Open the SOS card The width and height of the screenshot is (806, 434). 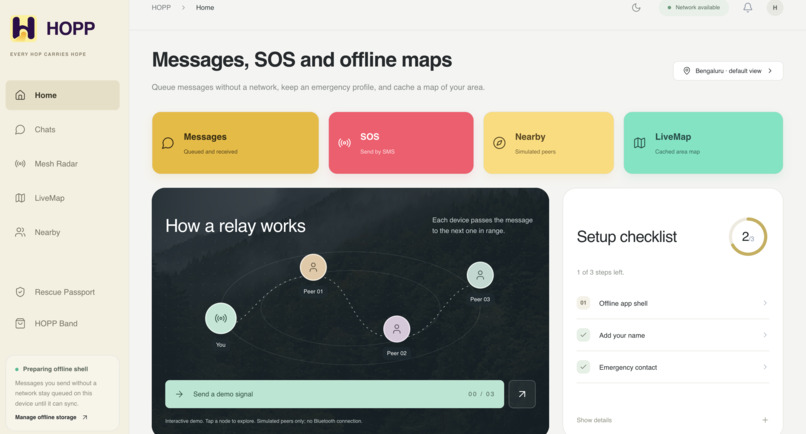tap(401, 143)
